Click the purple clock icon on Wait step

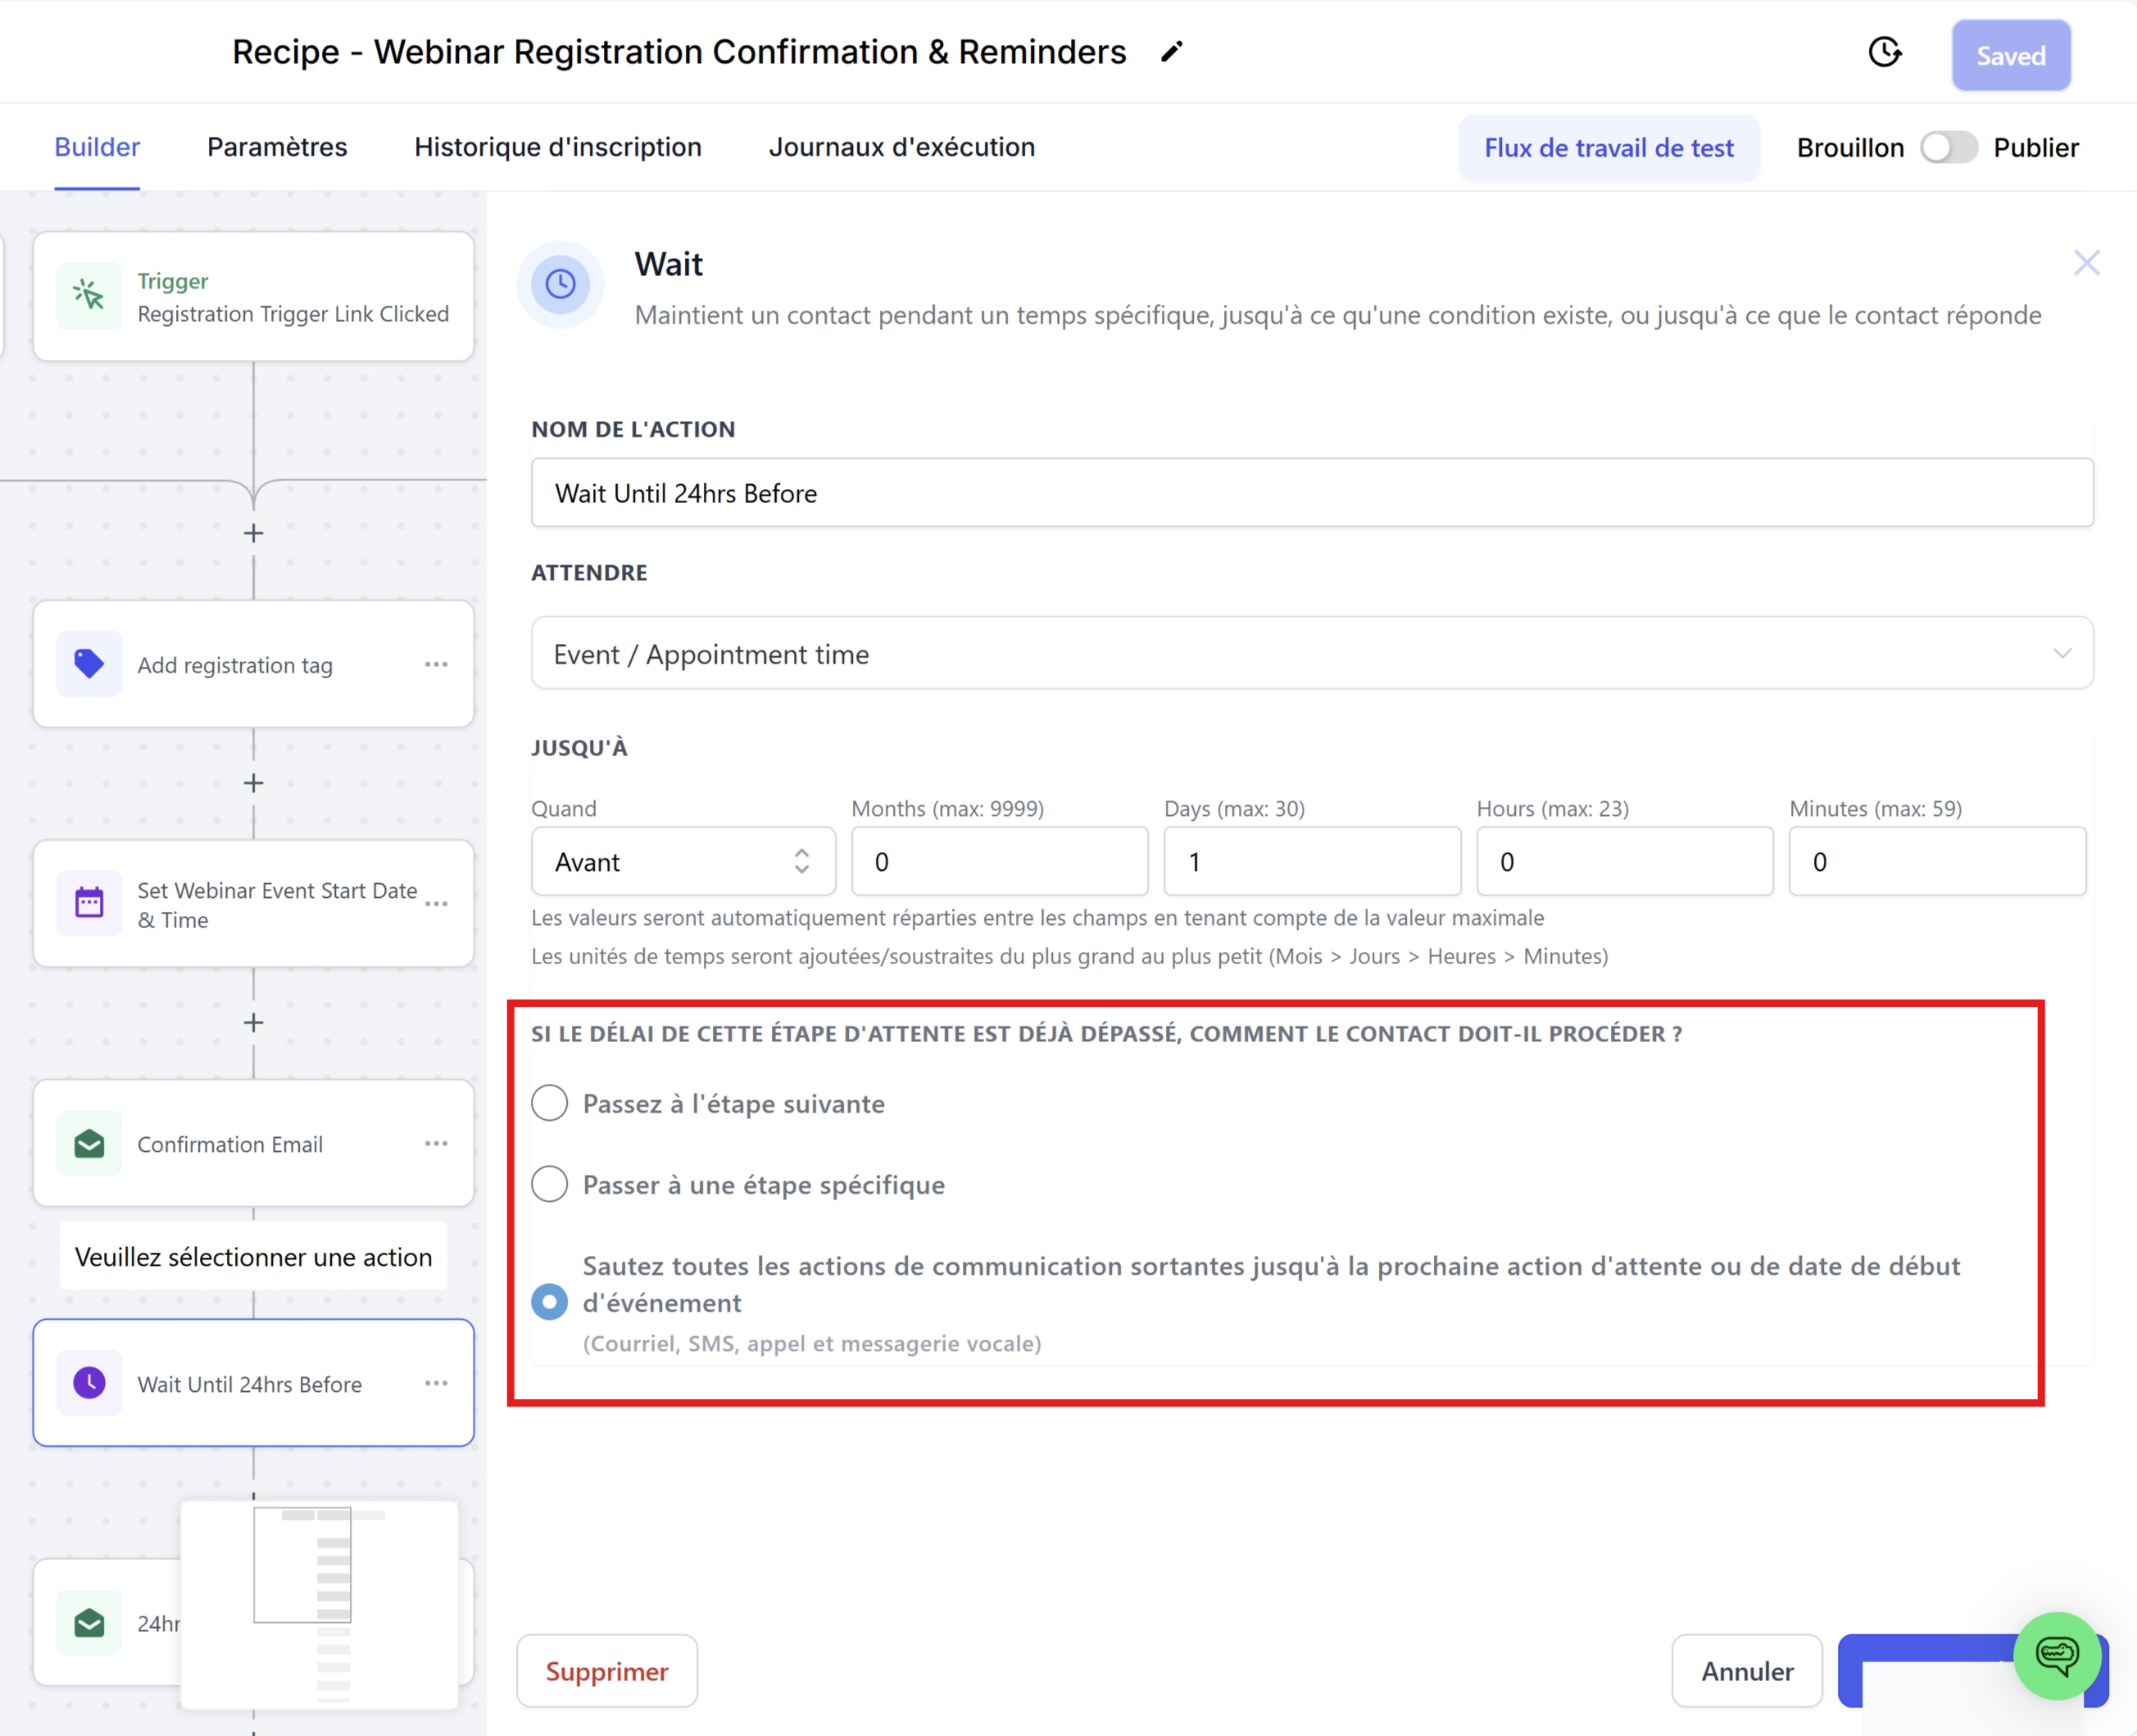tap(89, 1383)
